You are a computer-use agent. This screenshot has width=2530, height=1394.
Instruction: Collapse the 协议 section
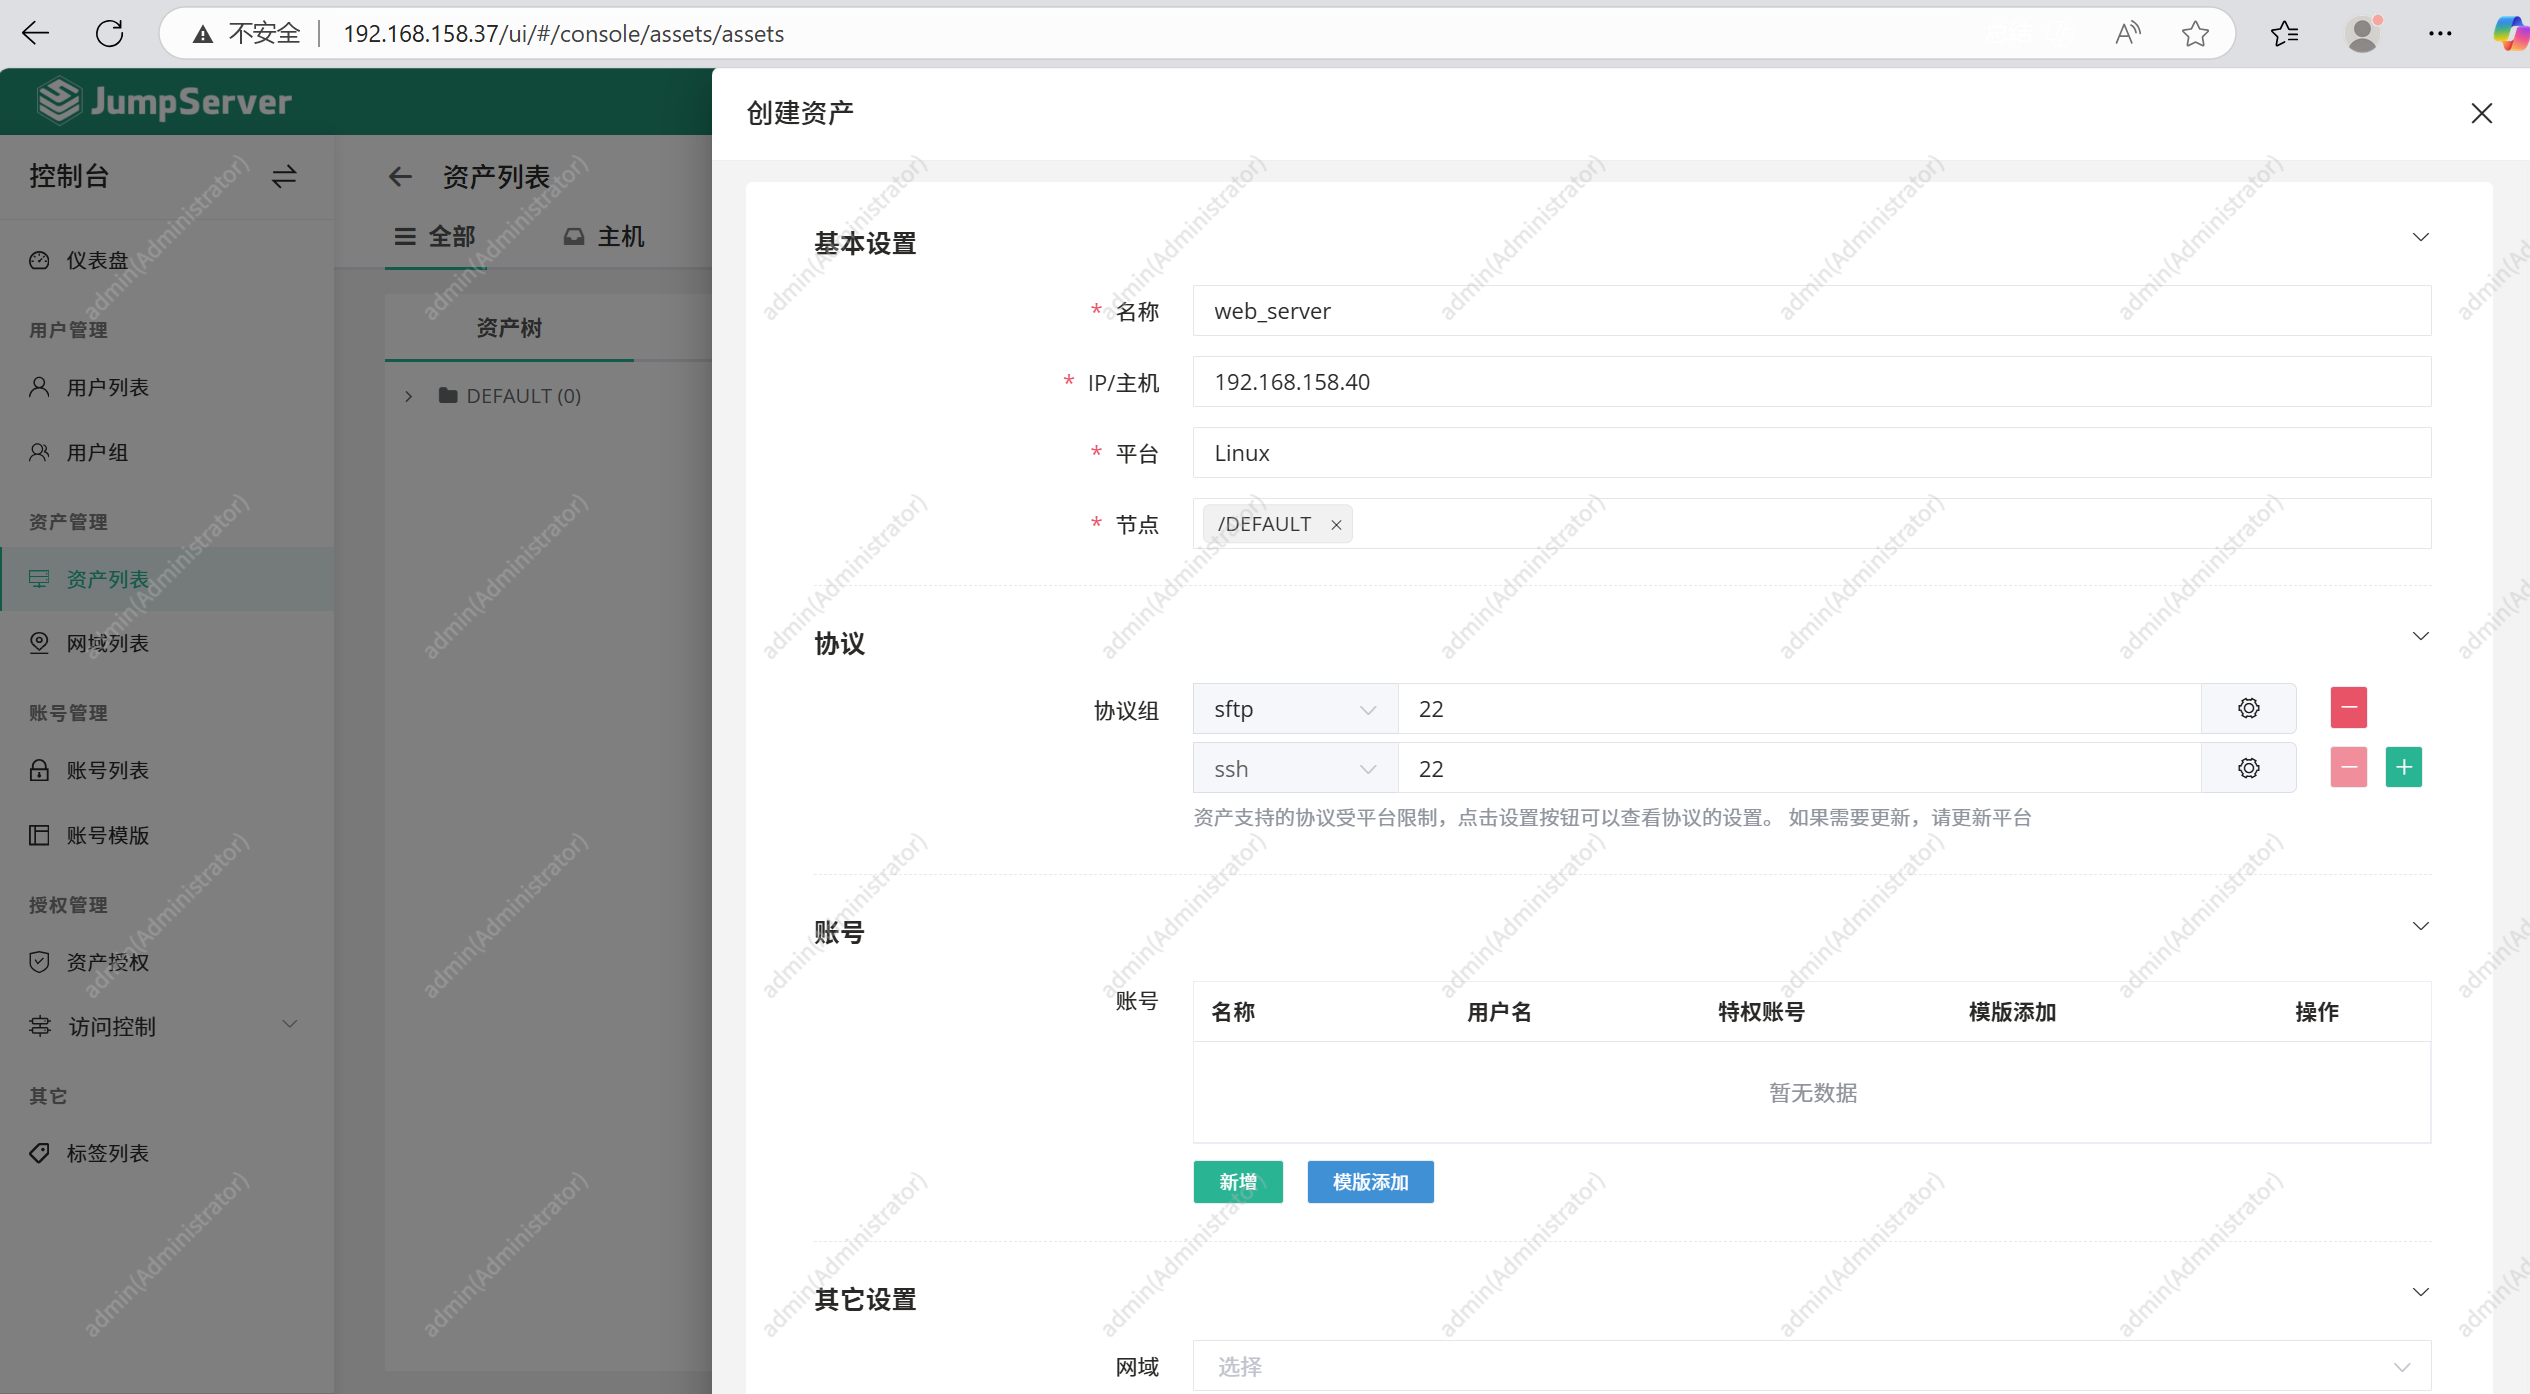tap(2420, 637)
